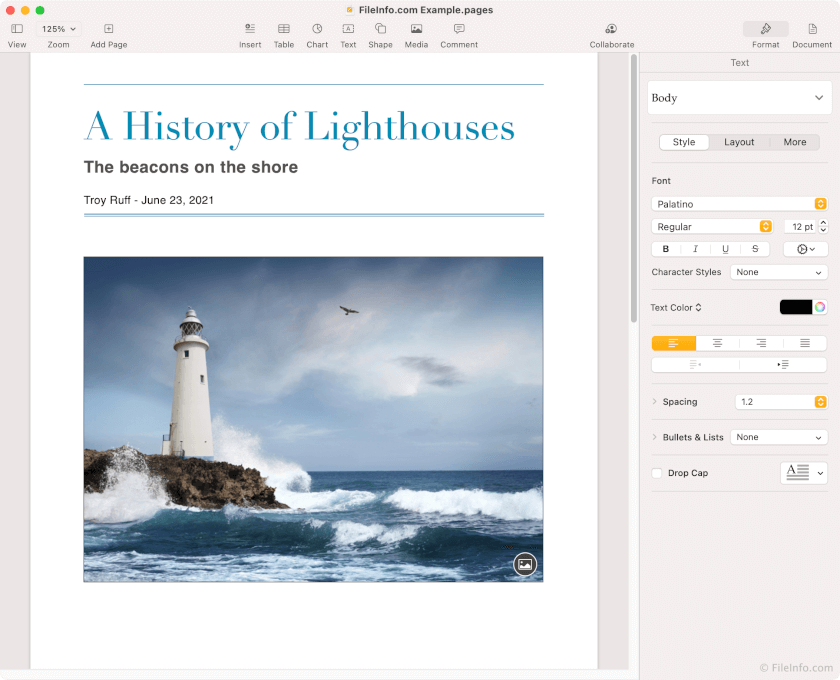Expand the Spacing section disclosure arrow

pos(653,401)
